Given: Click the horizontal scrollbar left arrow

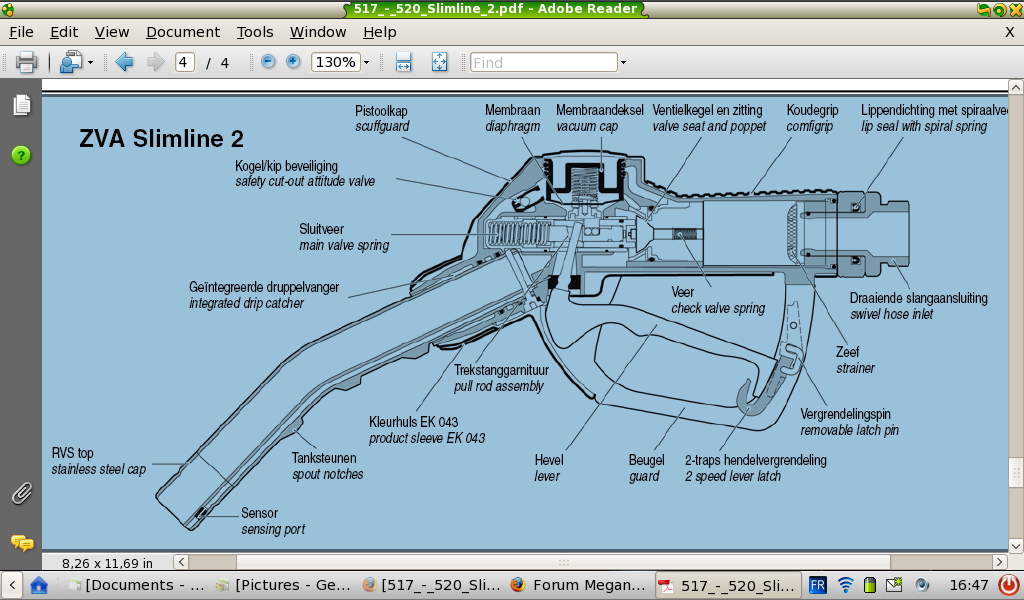Looking at the screenshot, I should pos(181,562).
